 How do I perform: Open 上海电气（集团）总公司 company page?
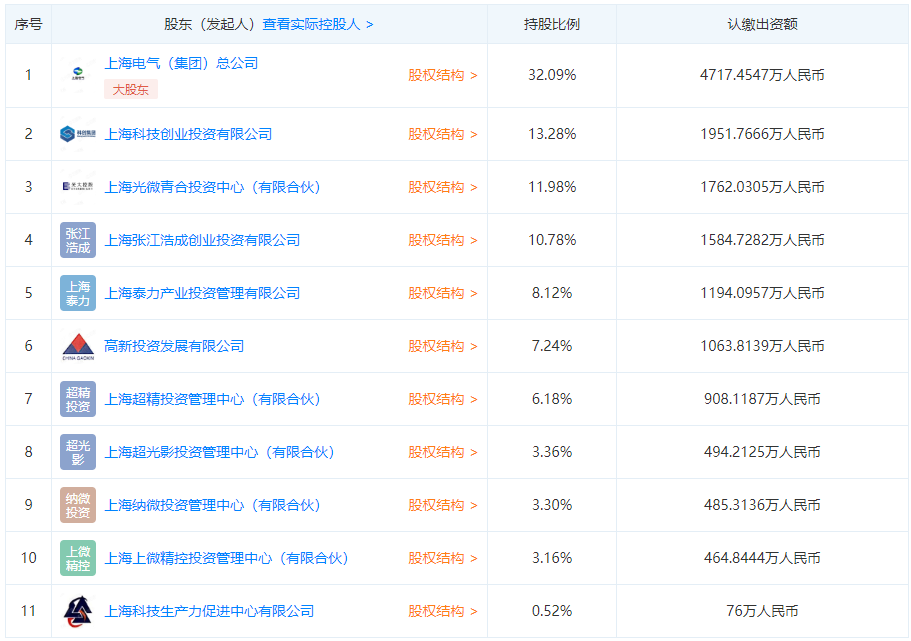tap(181, 63)
